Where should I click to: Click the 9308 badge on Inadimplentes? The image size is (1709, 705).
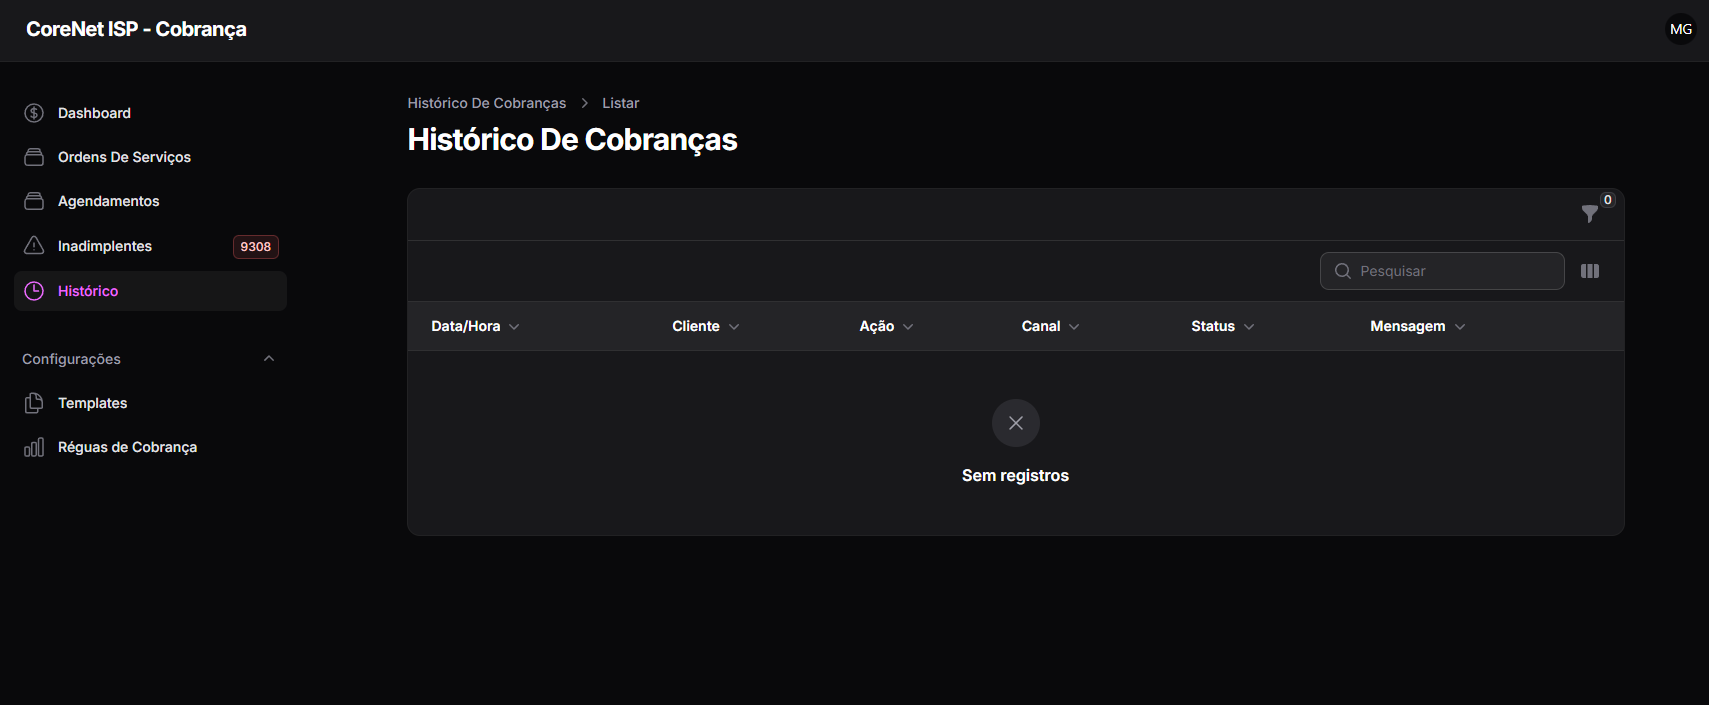pyautogui.click(x=255, y=247)
